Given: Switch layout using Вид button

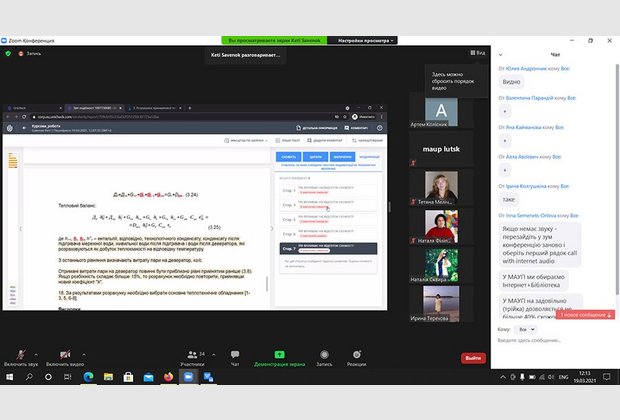Looking at the screenshot, I should (478, 53).
